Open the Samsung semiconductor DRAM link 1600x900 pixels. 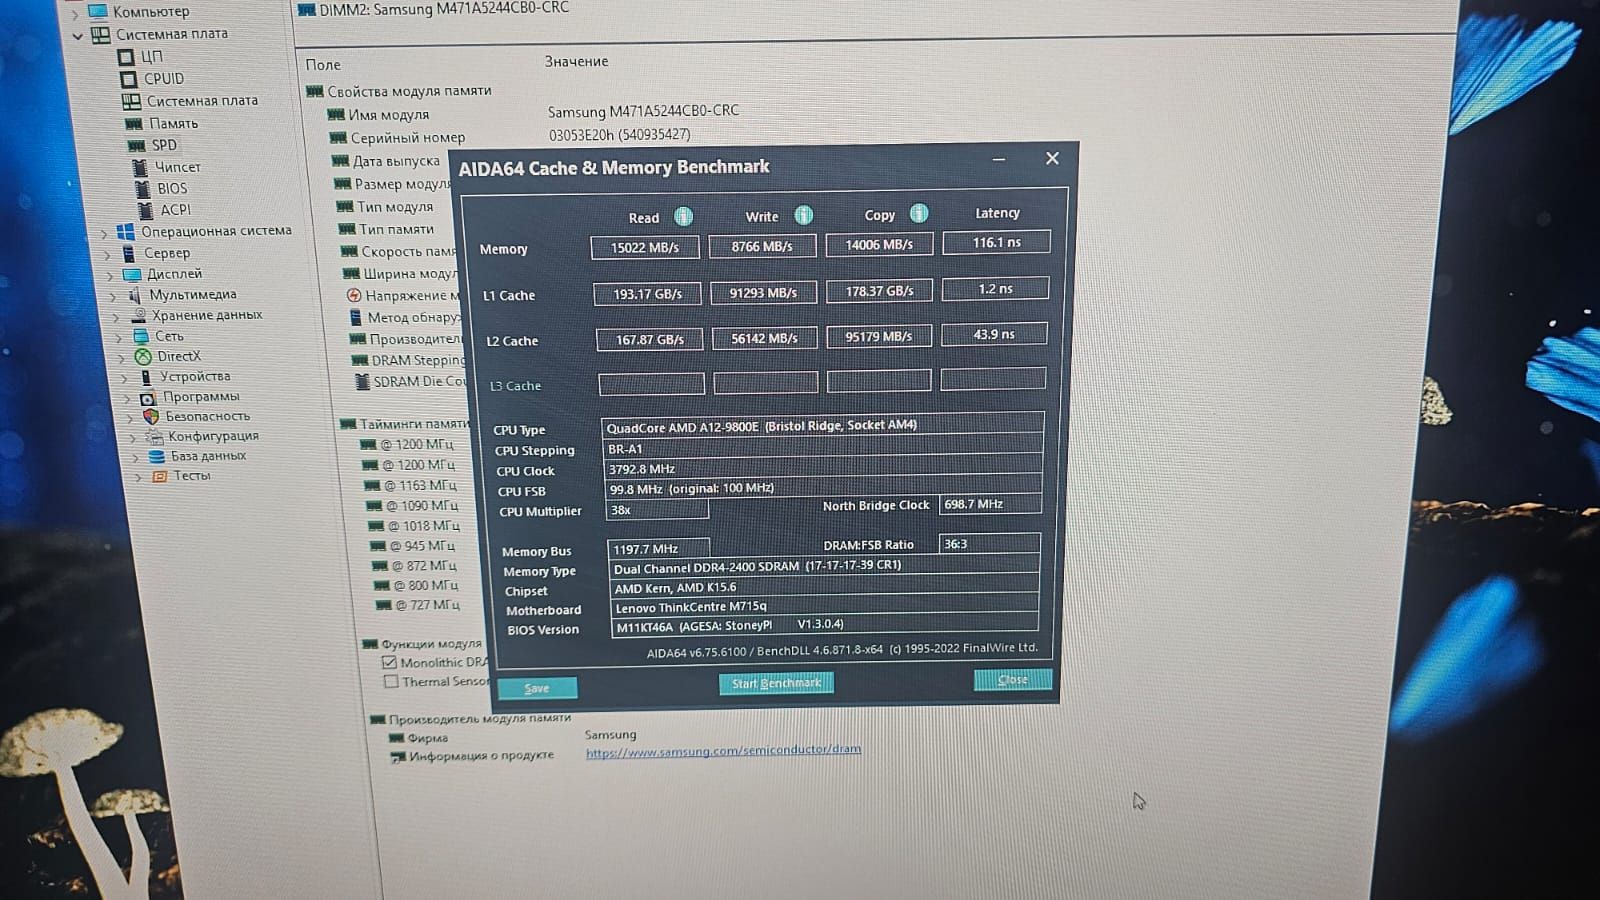pyautogui.click(x=723, y=750)
